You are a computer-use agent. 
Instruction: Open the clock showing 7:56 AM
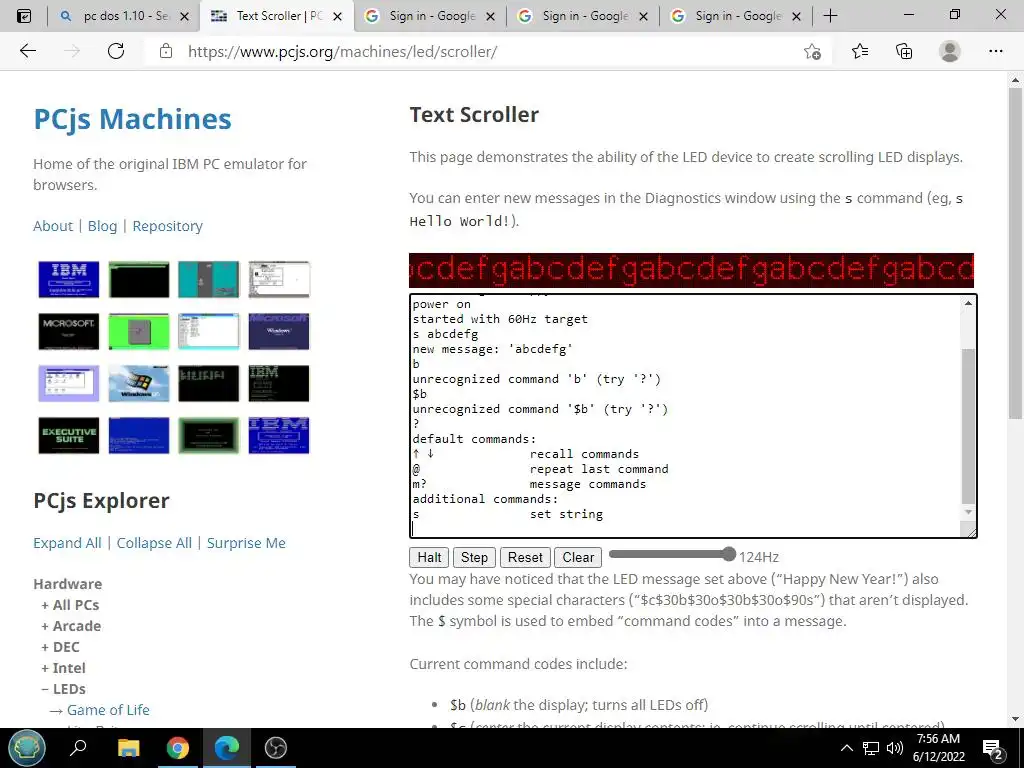coord(938,748)
